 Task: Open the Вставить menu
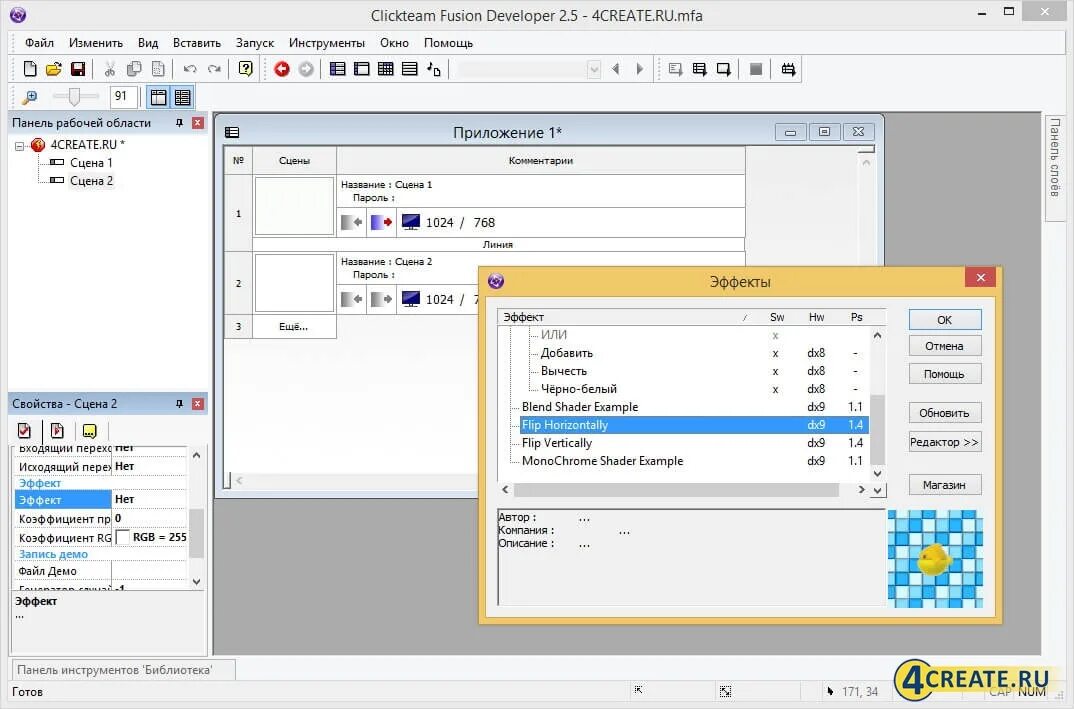[197, 42]
